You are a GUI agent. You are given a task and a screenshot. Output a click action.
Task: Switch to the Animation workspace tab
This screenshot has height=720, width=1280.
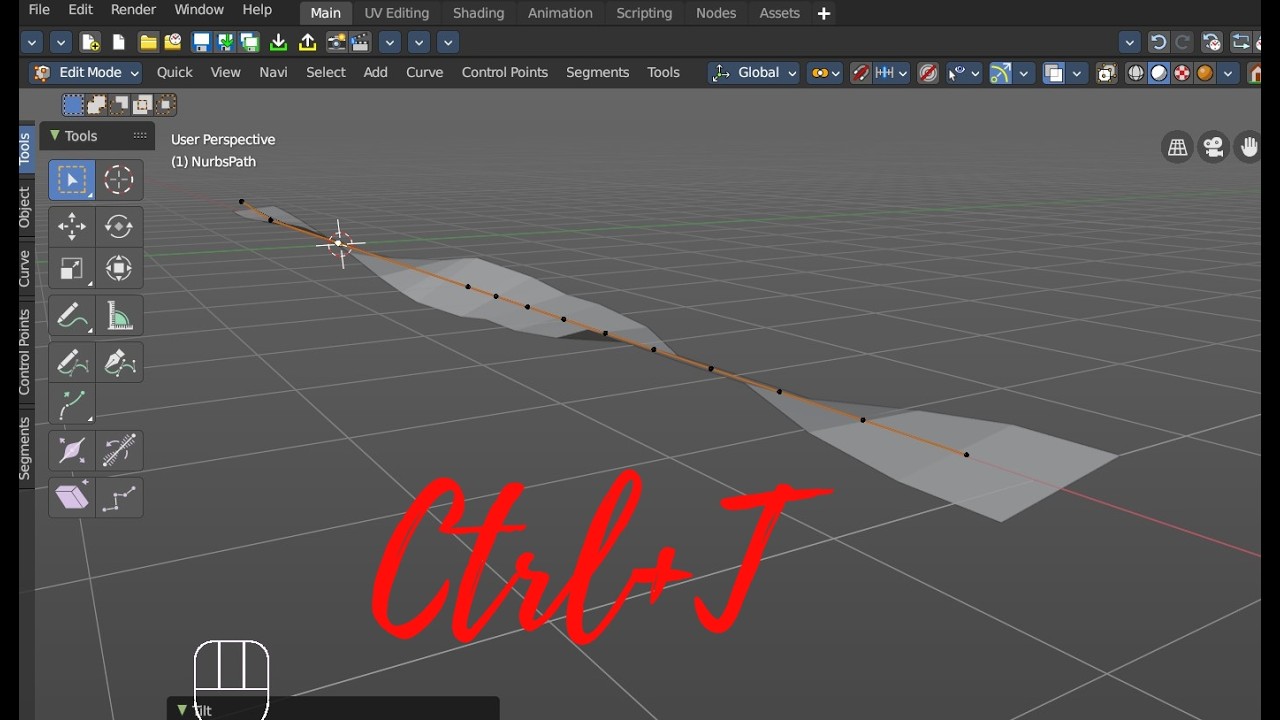[x=560, y=13]
